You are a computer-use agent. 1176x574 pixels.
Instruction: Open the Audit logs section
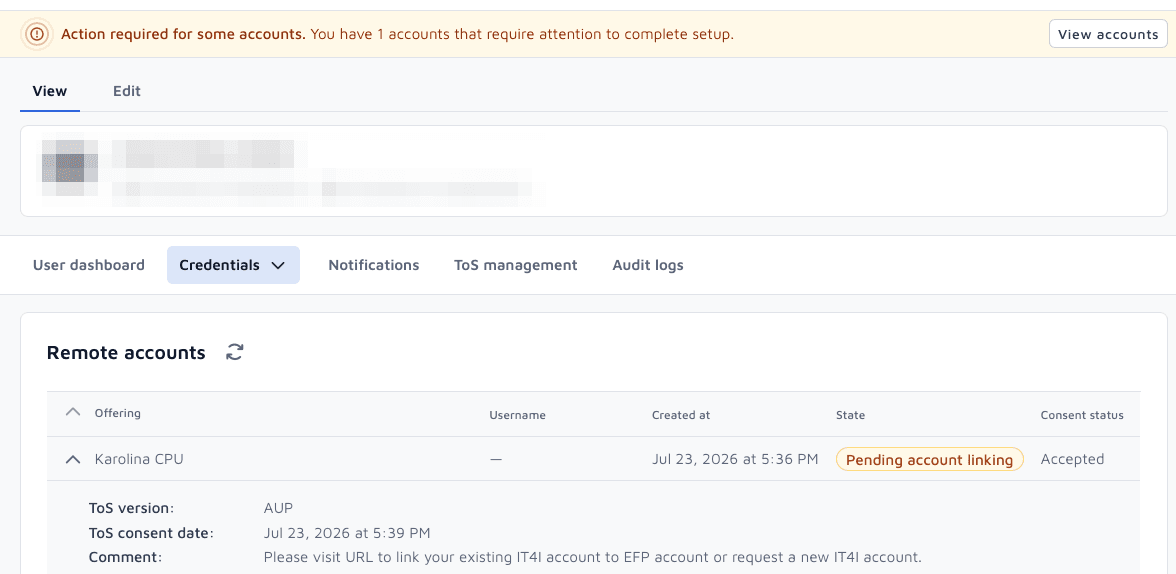pos(648,265)
